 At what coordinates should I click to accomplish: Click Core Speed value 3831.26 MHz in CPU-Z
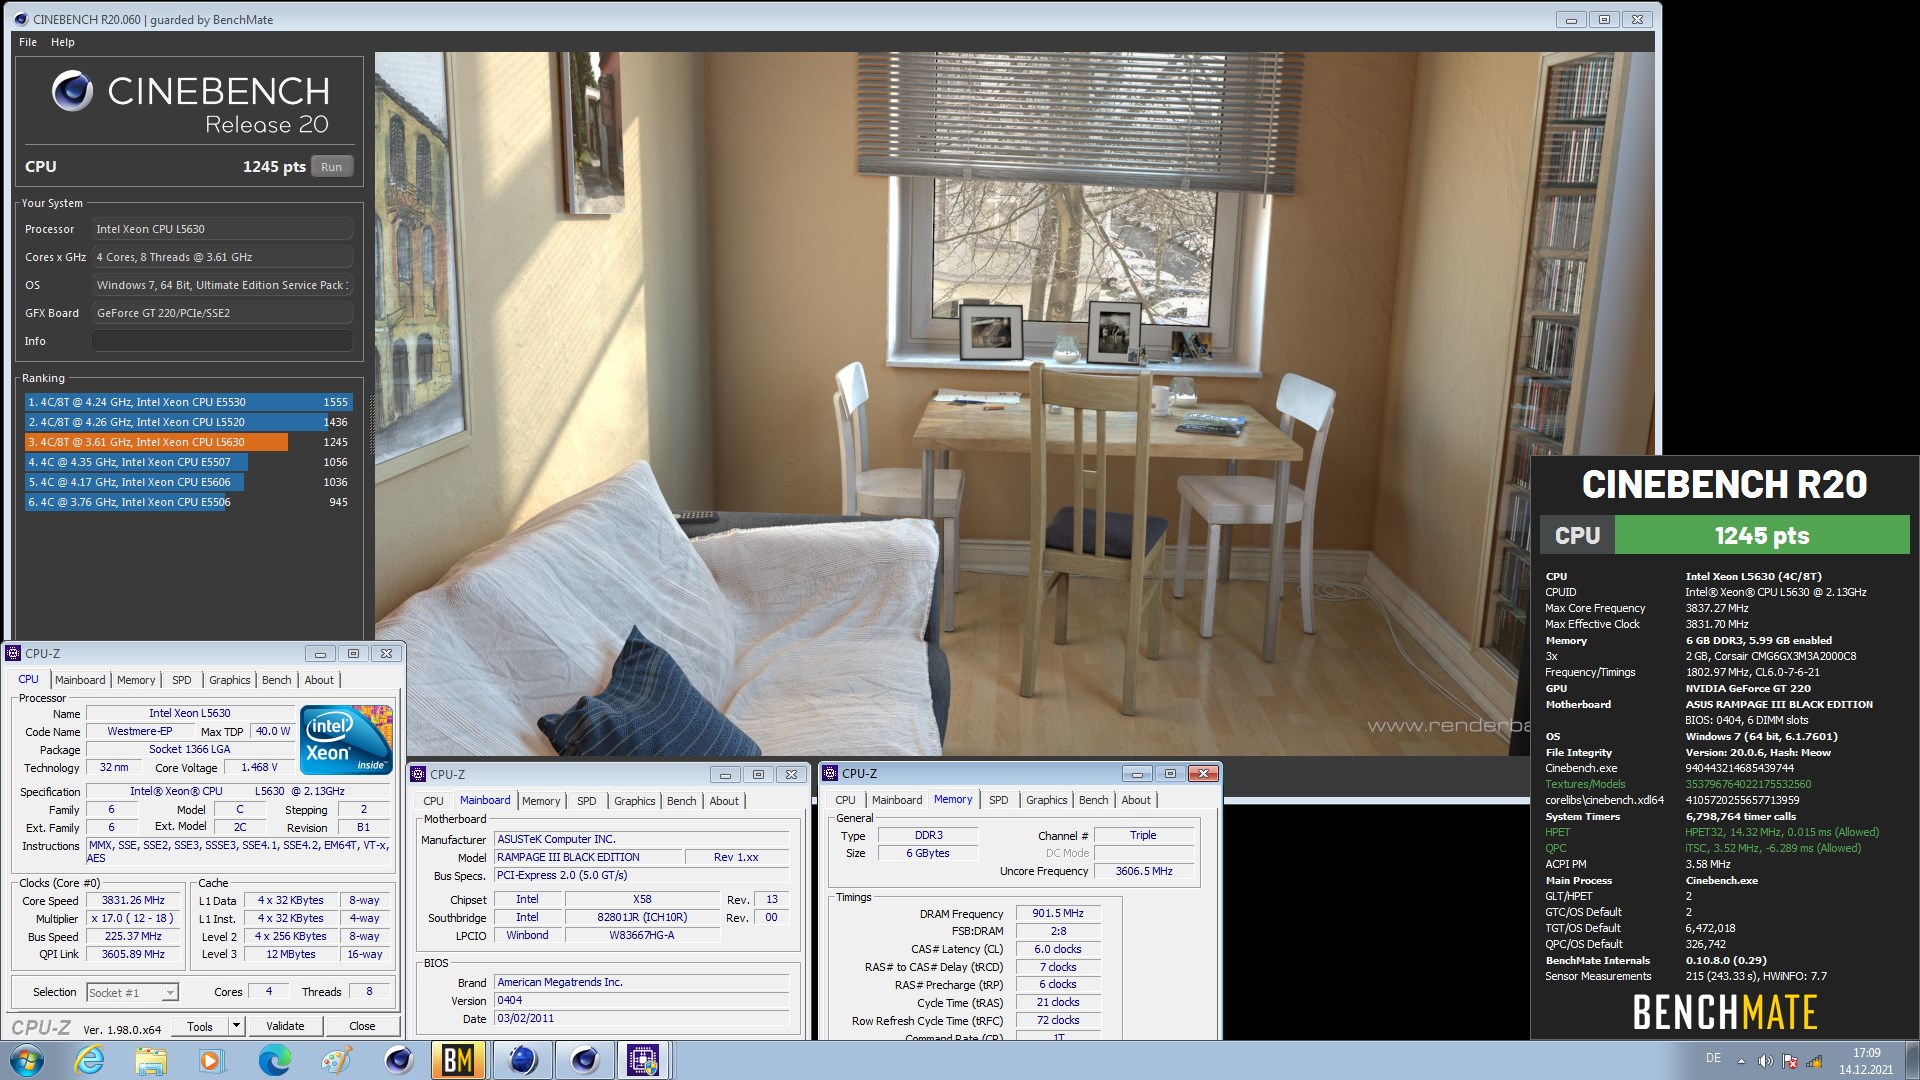click(x=133, y=900)
